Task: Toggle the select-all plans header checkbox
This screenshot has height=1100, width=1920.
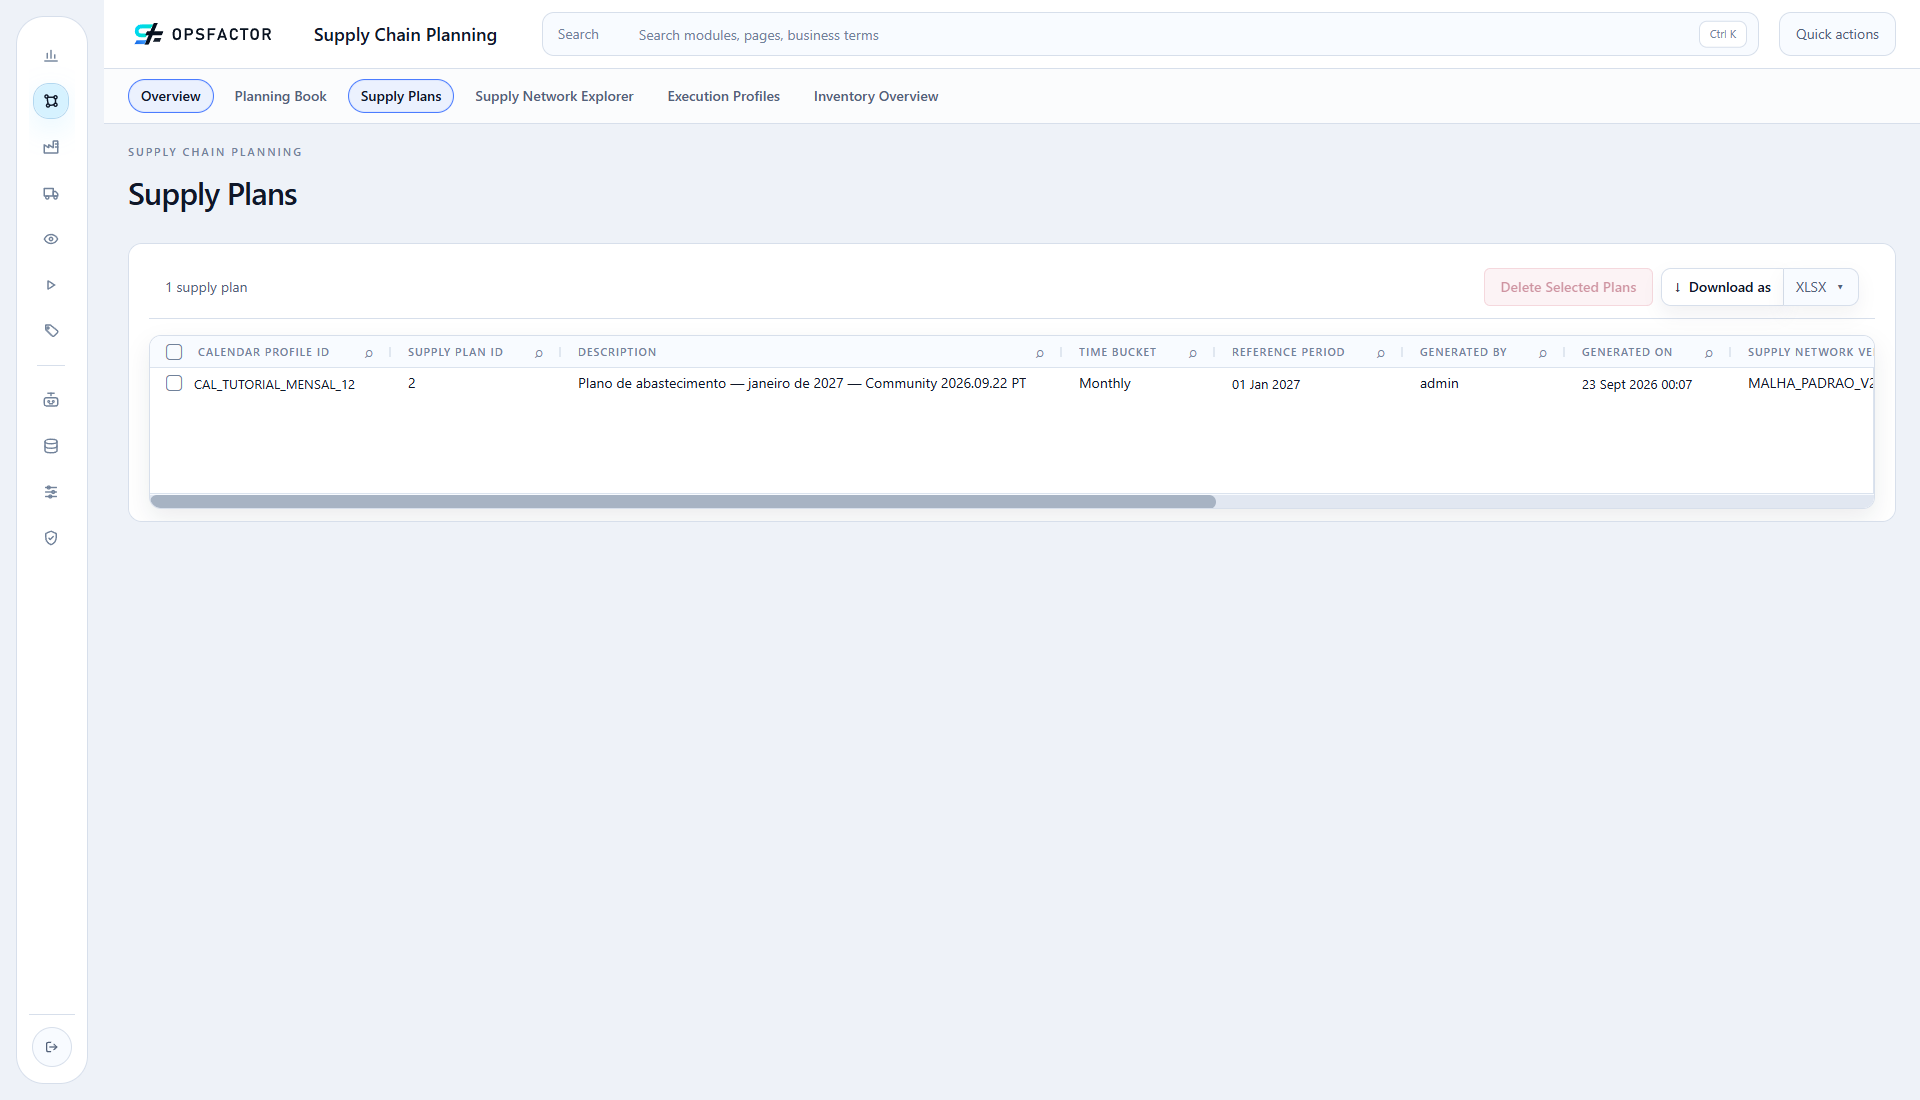Action: 174,352
